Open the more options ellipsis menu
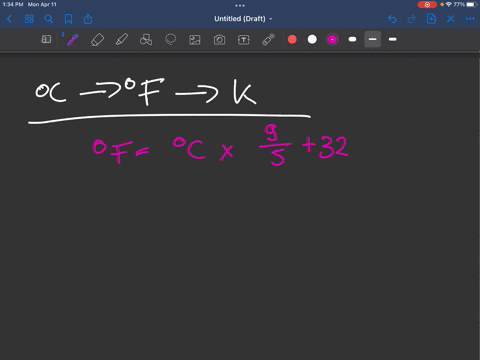This screenshot has height=360, width=480. (x=470, y=19)
